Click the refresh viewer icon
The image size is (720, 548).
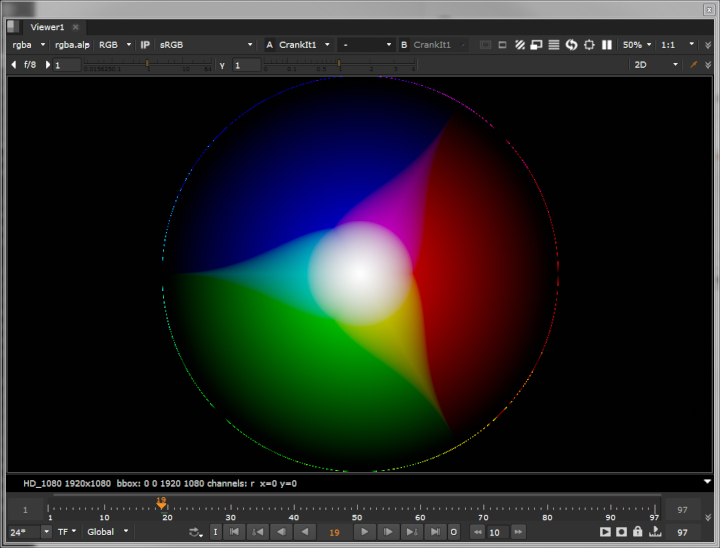tap(572, 45)
